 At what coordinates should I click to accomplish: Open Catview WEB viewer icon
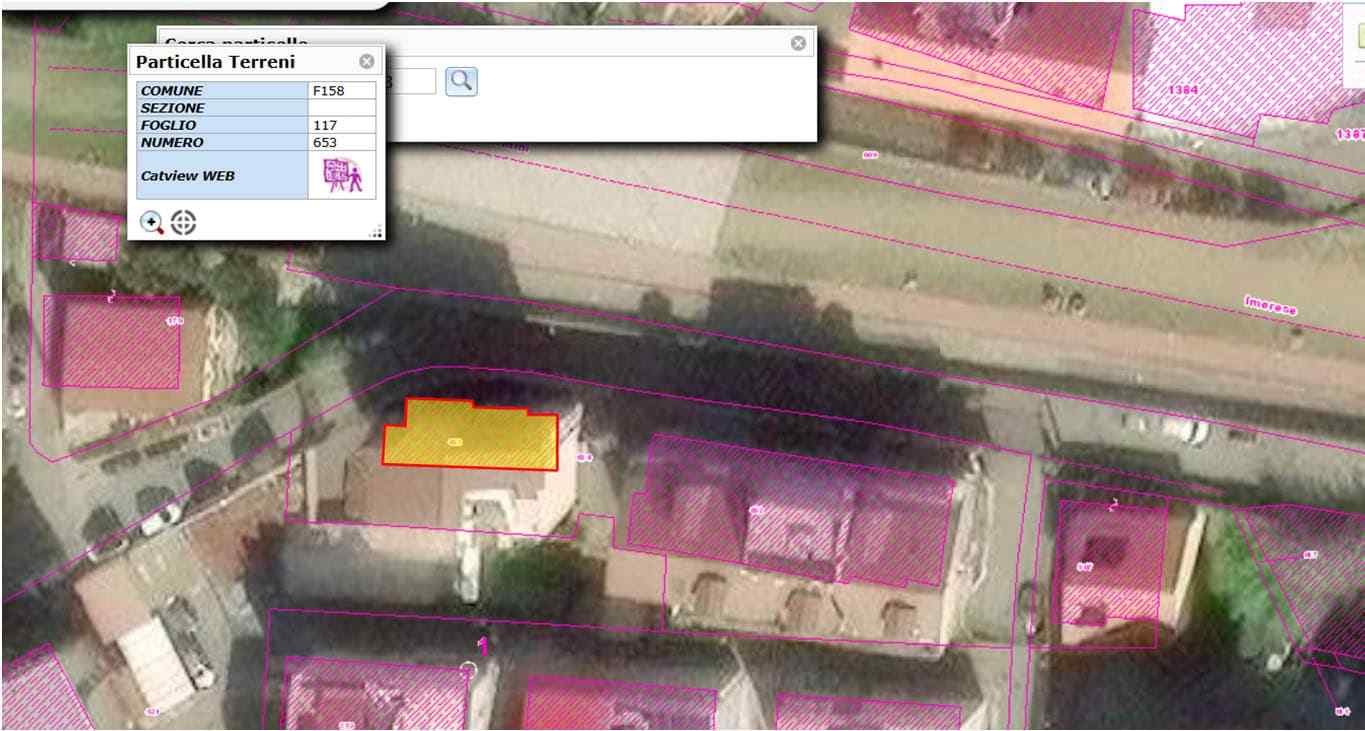point(342,176)
